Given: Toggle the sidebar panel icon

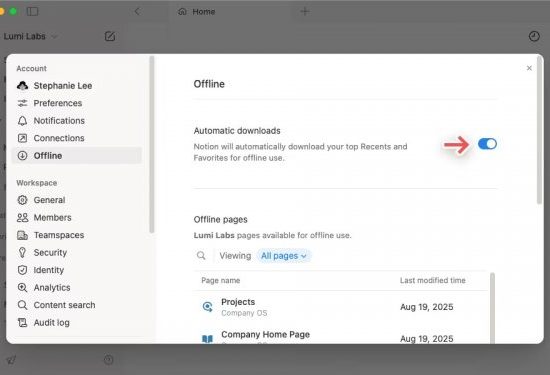Looking at the screenshot, I should pos(32,12).
